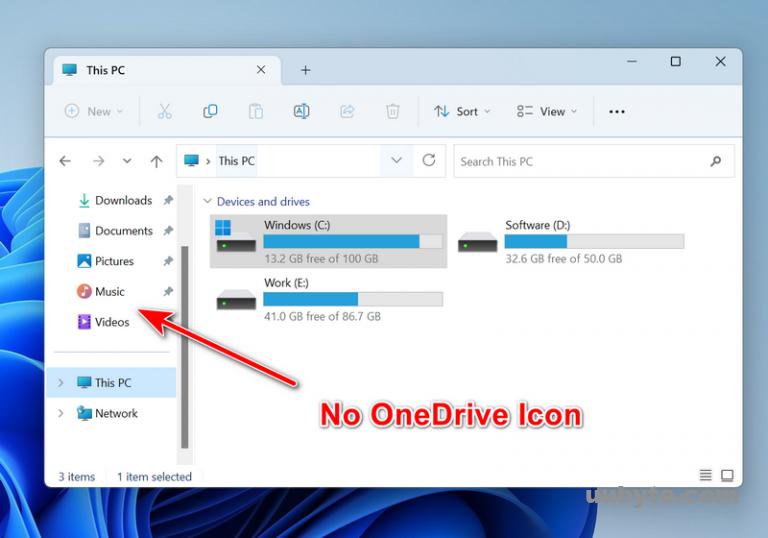Click the Copy icon in toolbar

210,111
